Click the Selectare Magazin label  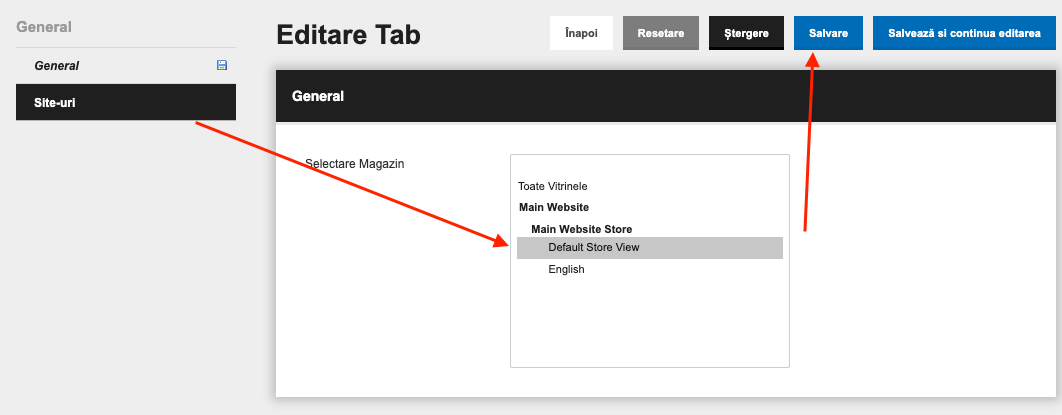354,163
